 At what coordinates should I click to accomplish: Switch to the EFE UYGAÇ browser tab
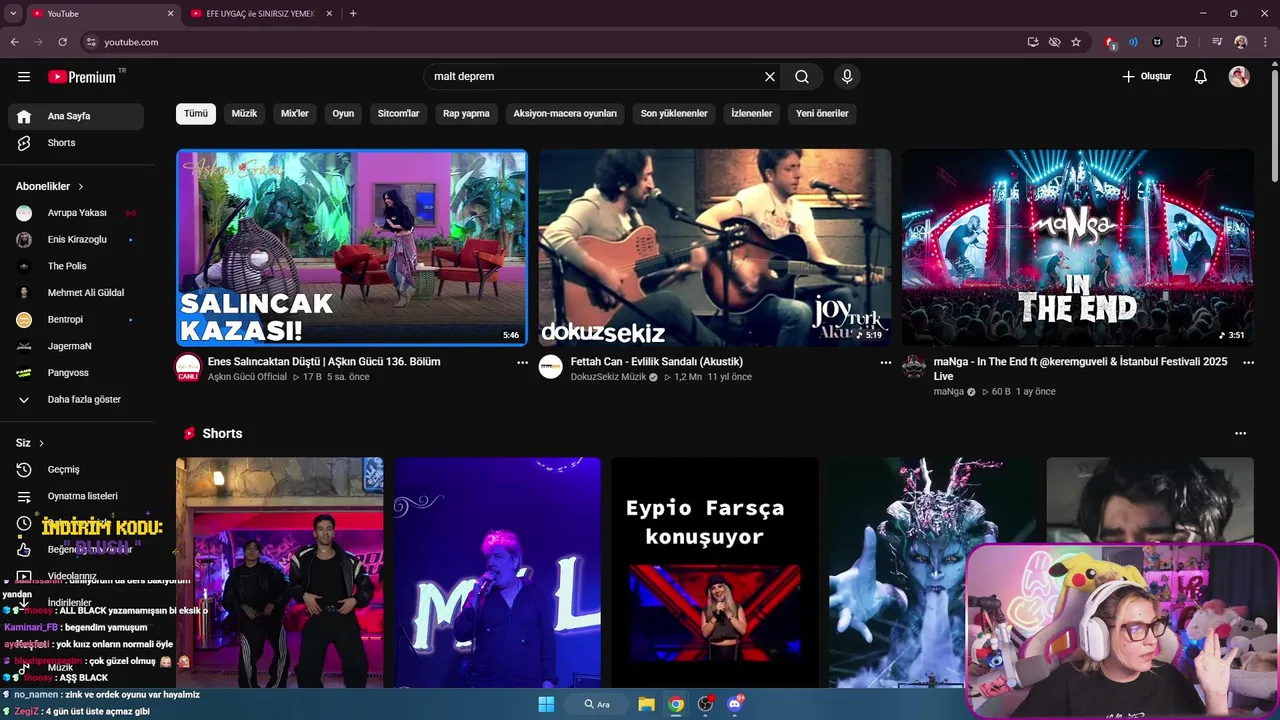pyautogui.click(x=260, y=14)
